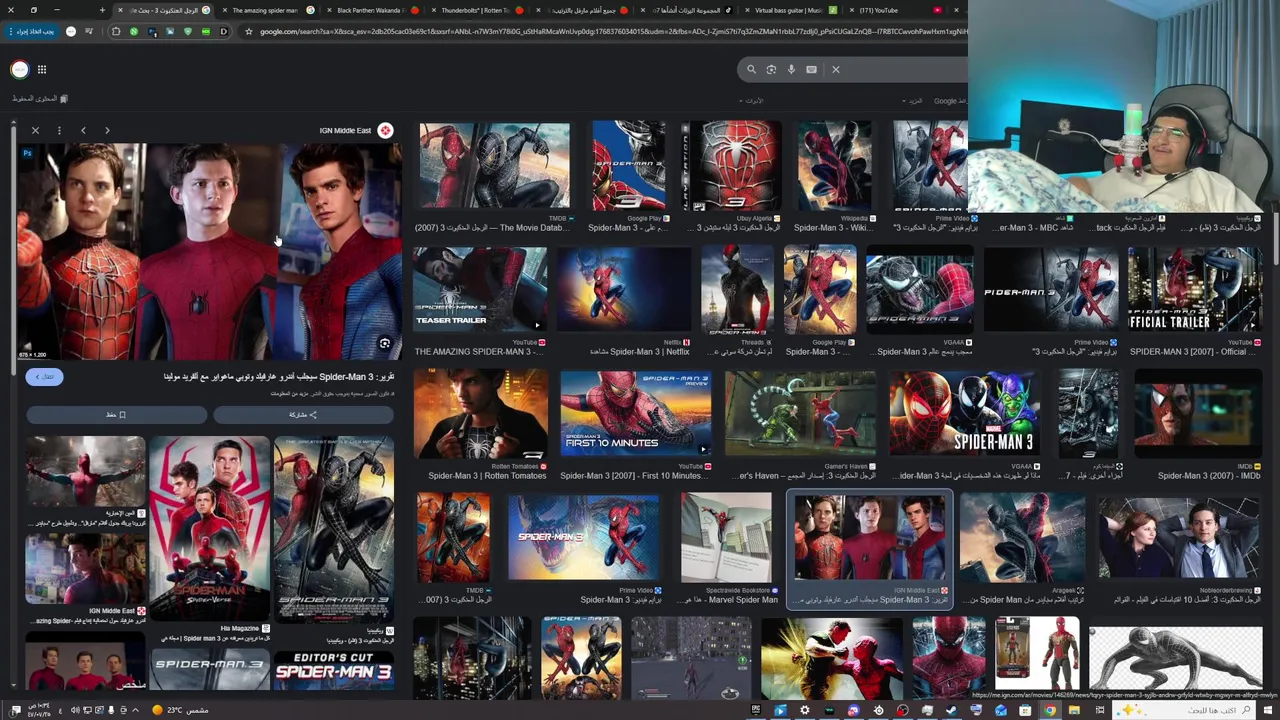Open the Spider-Man action figure thumbnail
The width and height of the screenshot is (1280, 720).
[x=1037, y=655]
